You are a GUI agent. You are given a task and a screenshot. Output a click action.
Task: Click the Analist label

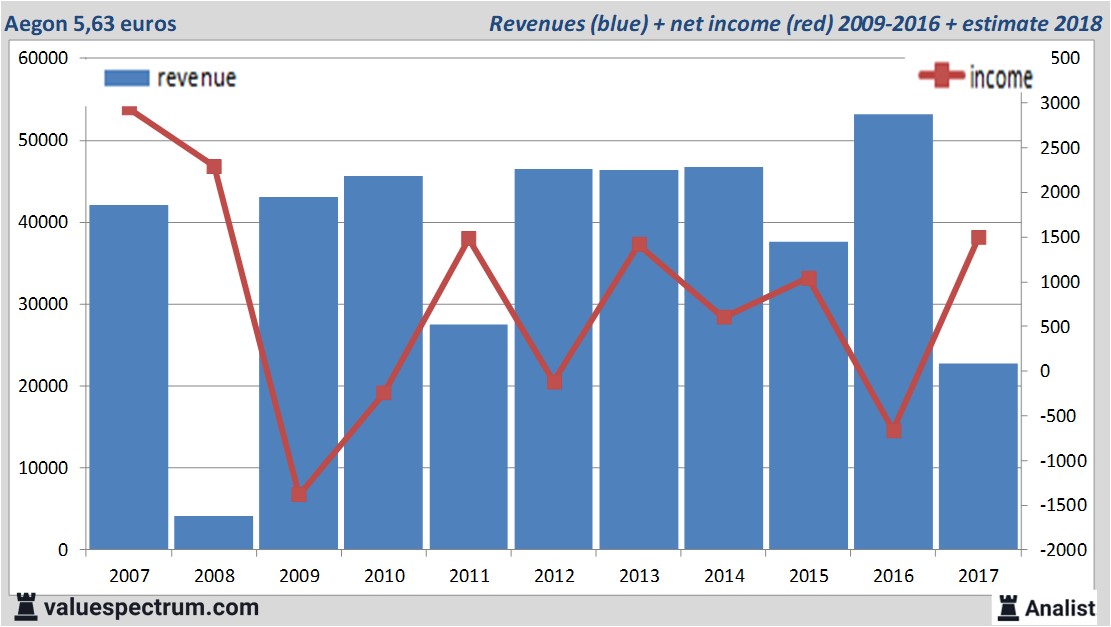[x=1060, y=608]
